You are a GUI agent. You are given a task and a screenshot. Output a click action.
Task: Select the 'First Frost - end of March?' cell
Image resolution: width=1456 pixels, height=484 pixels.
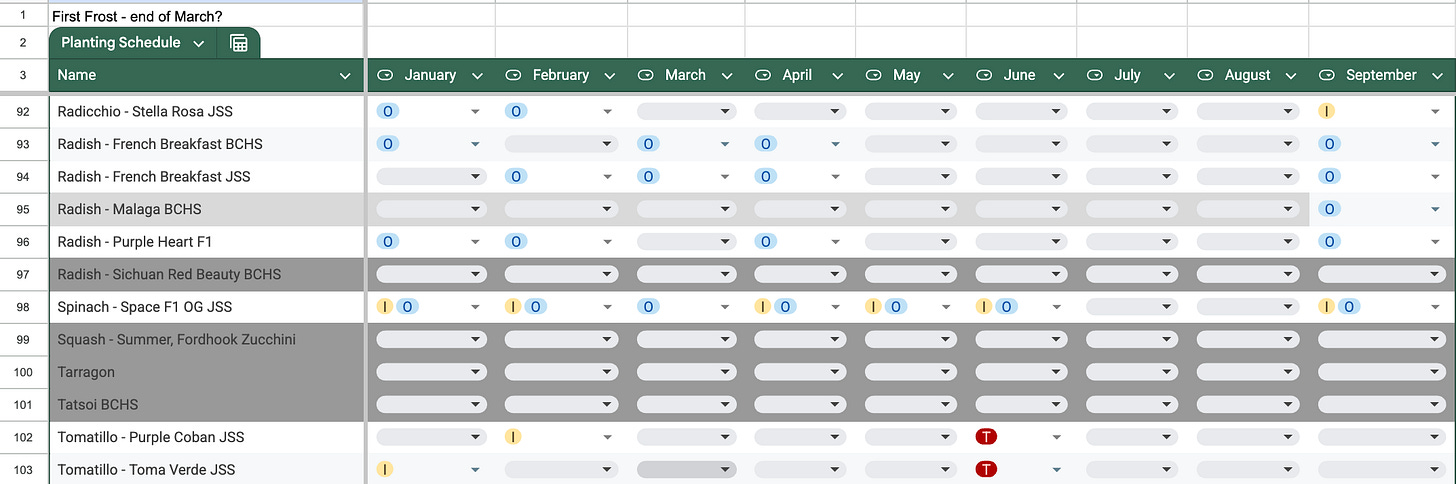(207, 15)
